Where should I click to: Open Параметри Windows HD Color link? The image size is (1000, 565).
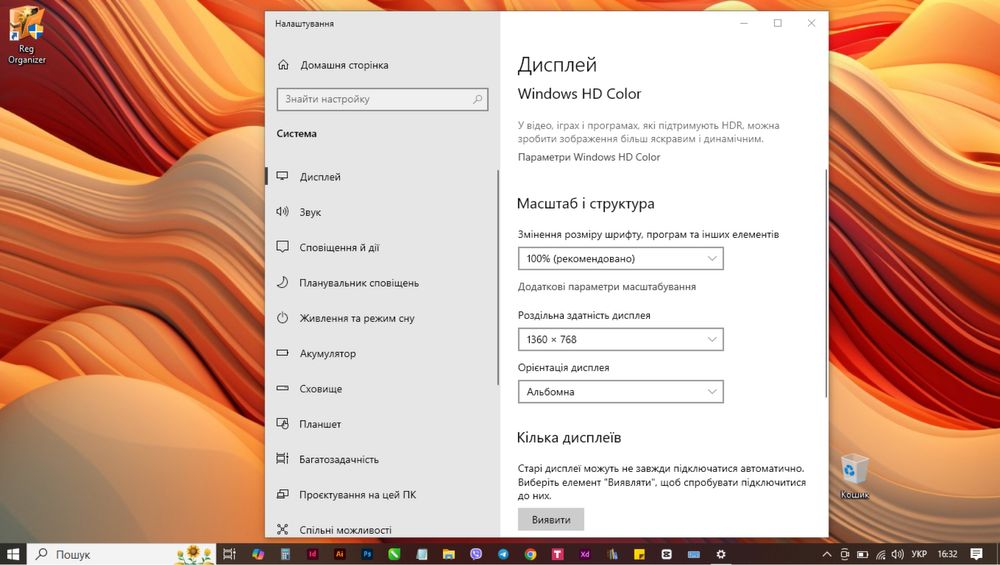pyautogui.click(x=589, y=157)
